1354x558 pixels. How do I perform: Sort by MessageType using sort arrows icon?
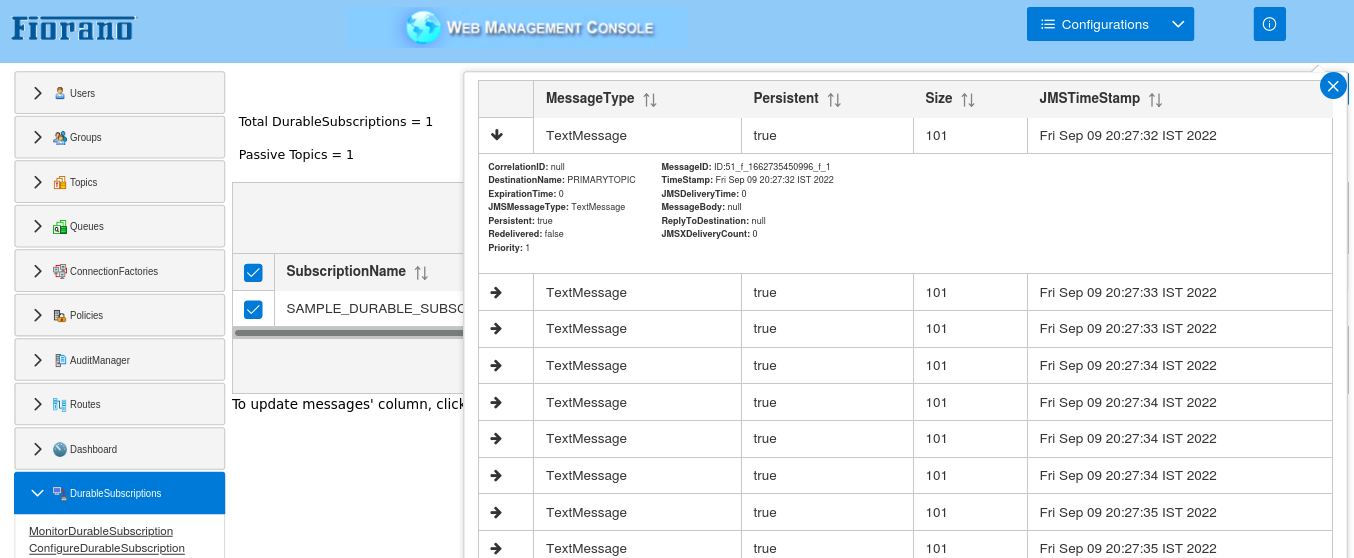[650, 100]
